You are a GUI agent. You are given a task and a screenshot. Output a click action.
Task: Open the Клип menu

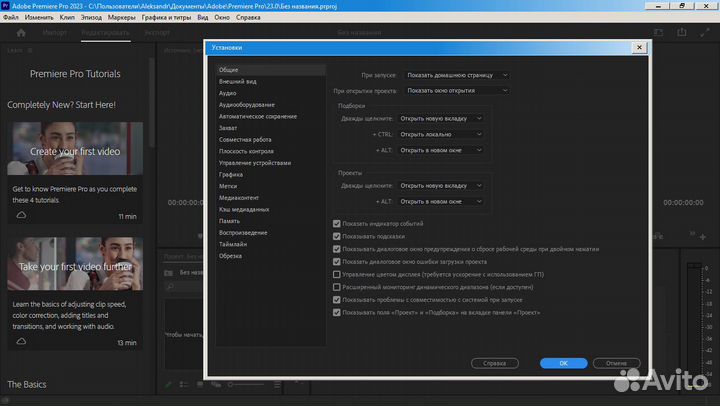click(x=67, y=17)
